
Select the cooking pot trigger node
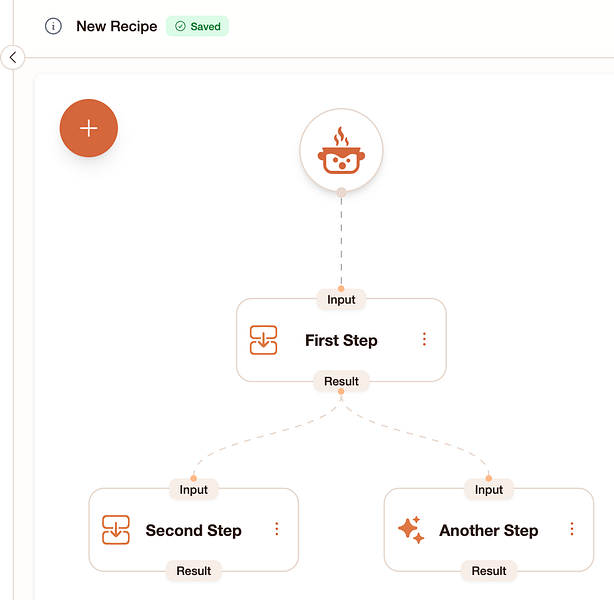tap(341, 150)
